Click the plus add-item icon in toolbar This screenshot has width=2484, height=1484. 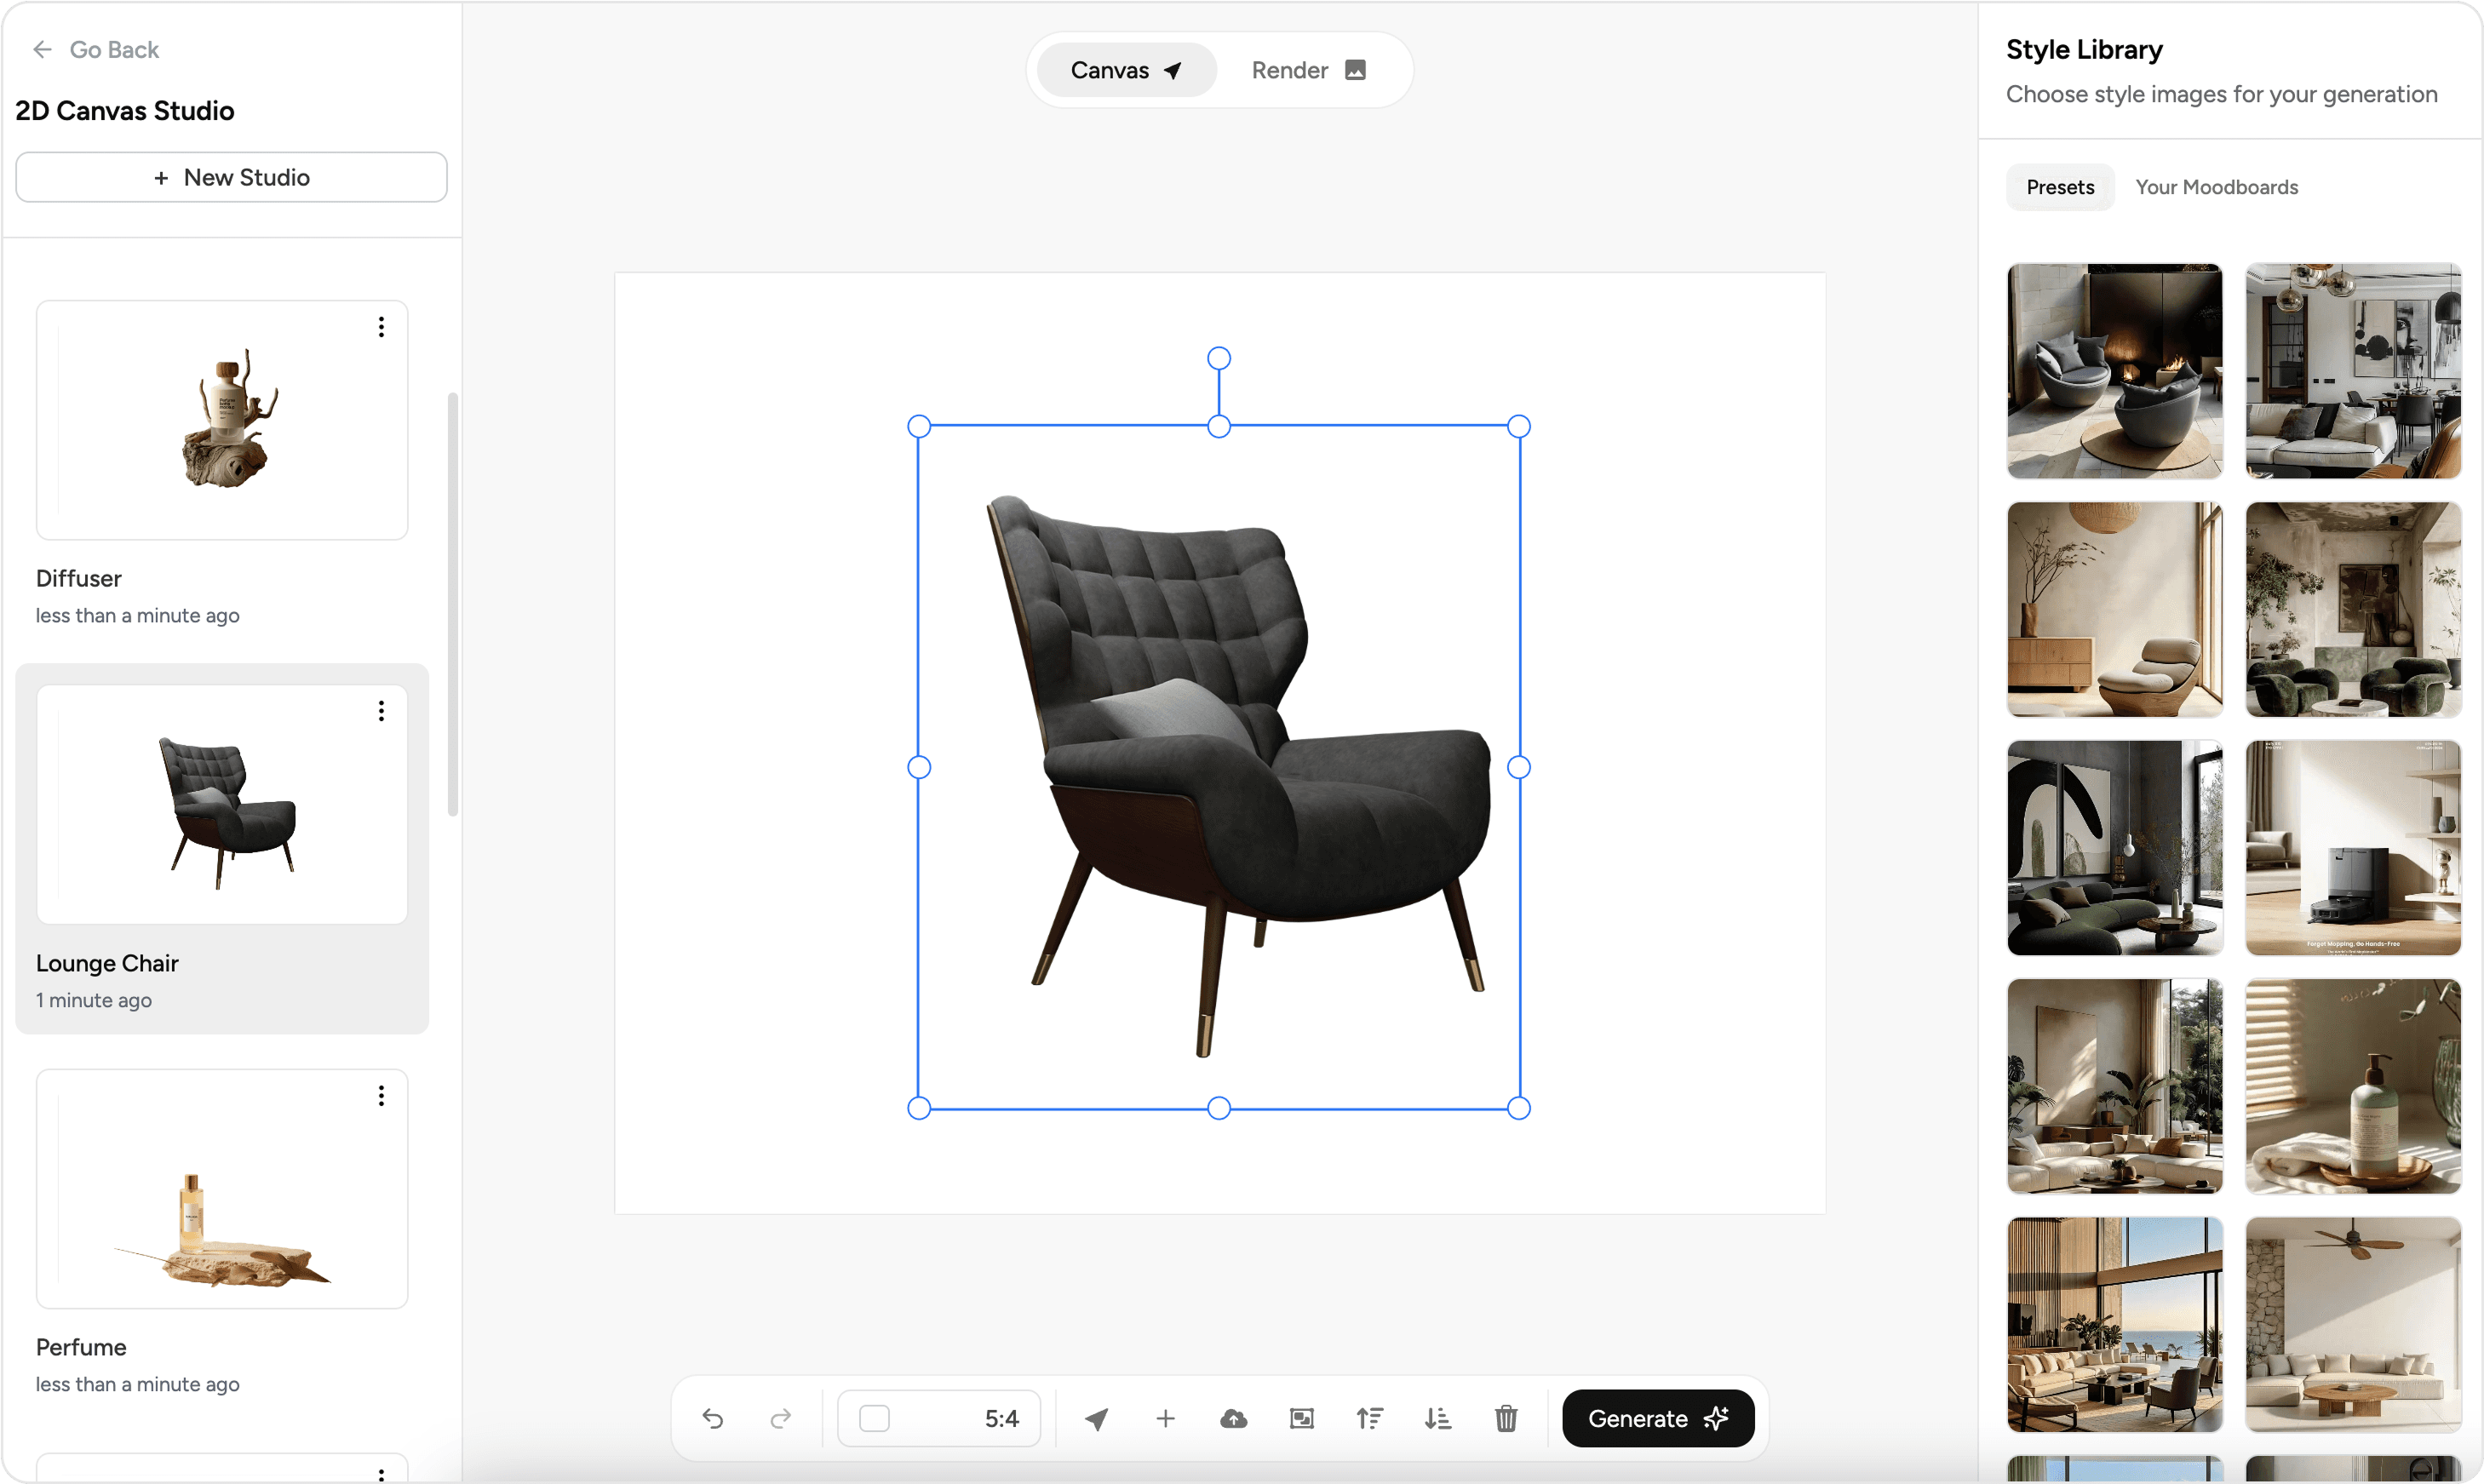point(1165,1418)
